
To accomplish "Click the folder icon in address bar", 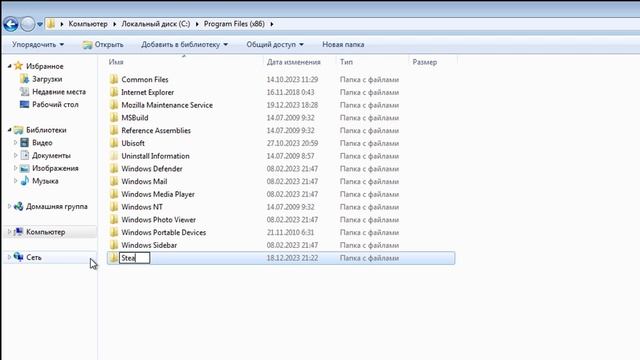I will coord(51,24).
